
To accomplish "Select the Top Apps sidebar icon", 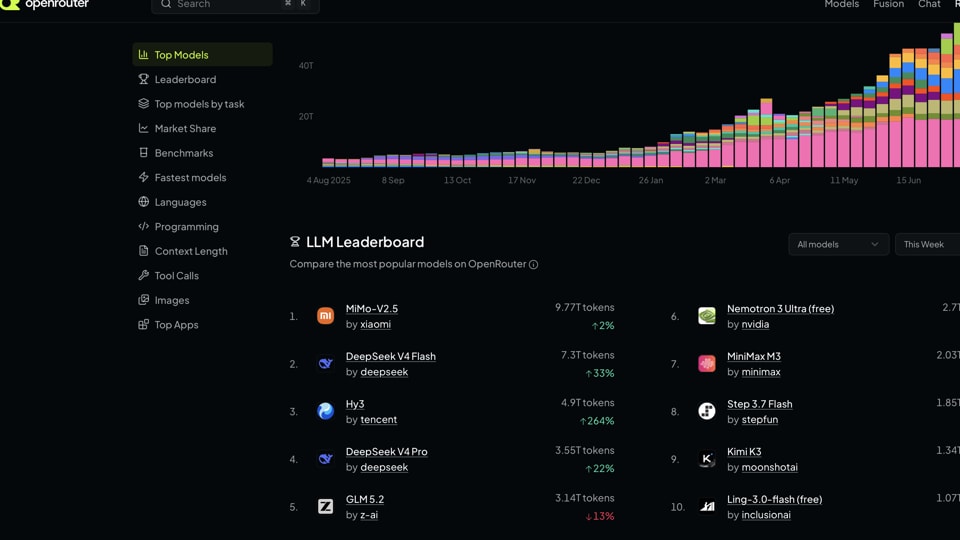I will pyautogui.click(x=143, y=324).
